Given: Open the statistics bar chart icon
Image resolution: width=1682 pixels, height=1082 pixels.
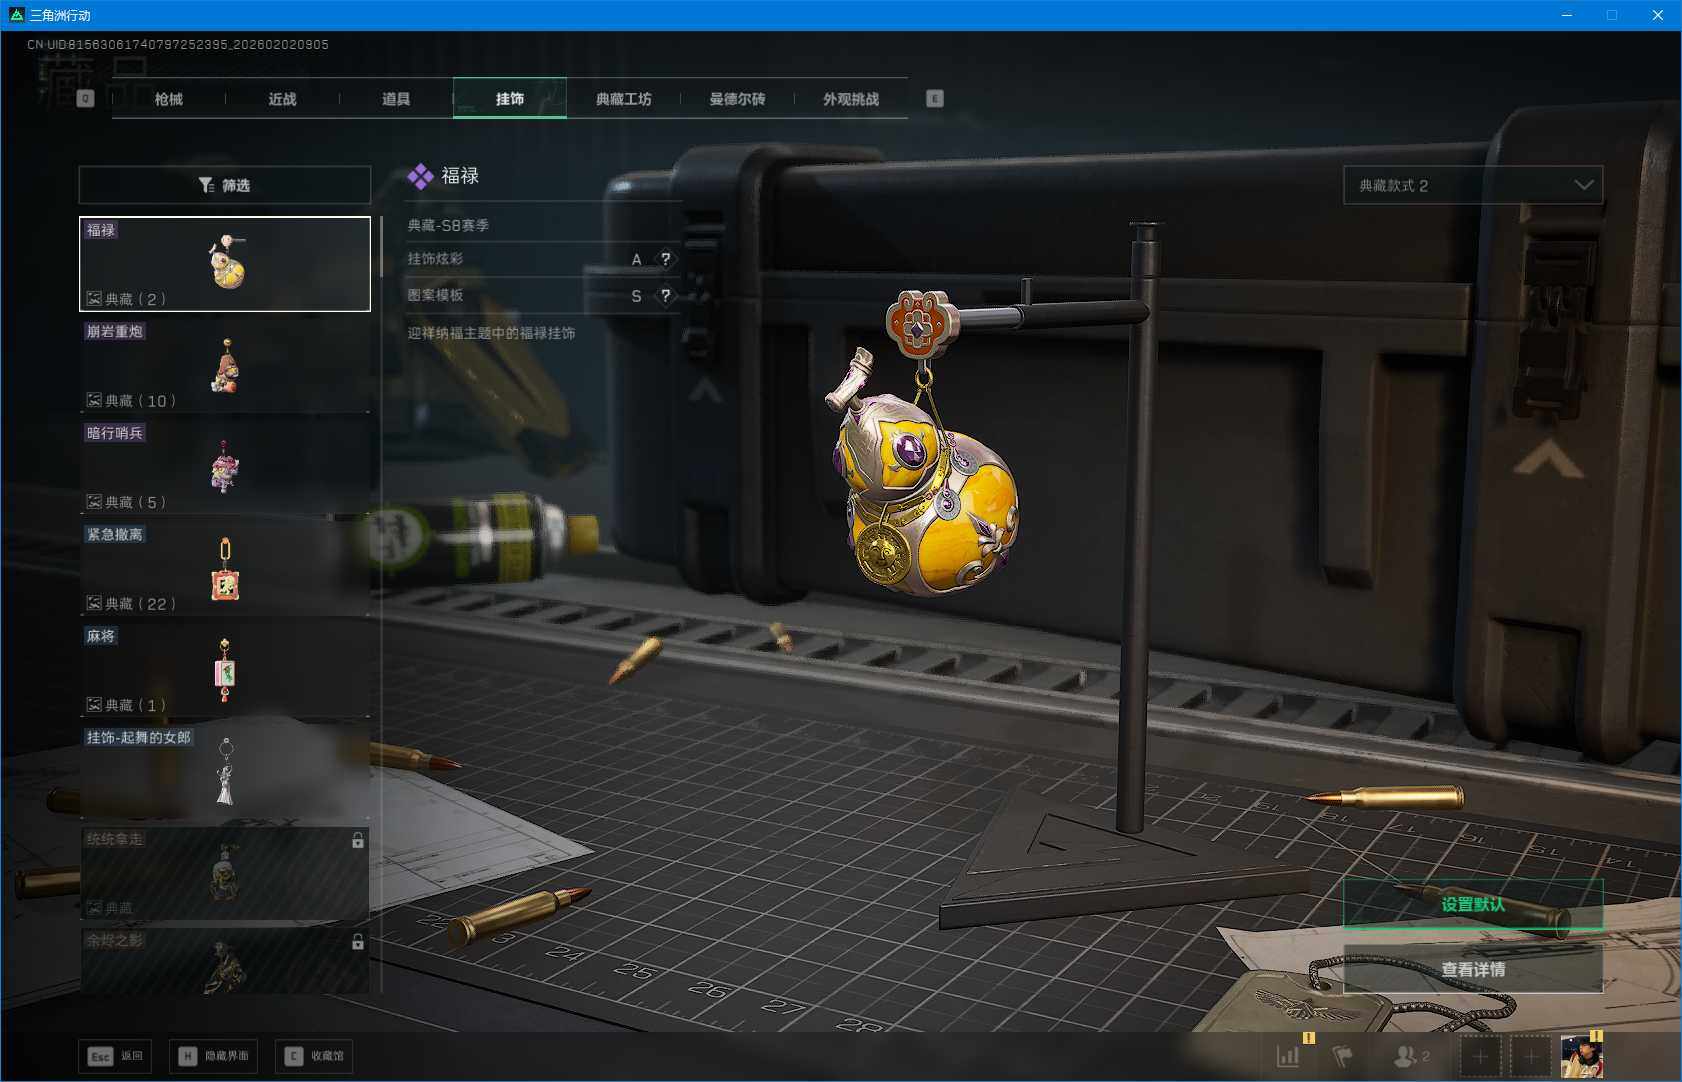Looking at the screenshot, I should [1288, 1055].
